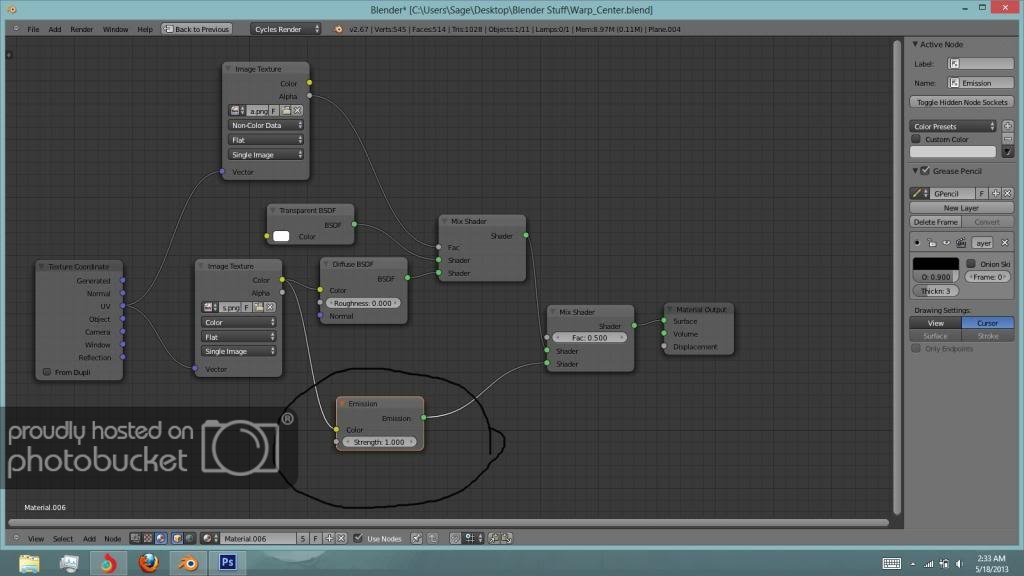The width and height of the screenshot is (1024, 576).
Task: Click Back to Previous button
Action: pyautogui.click(x=197, y=29)
